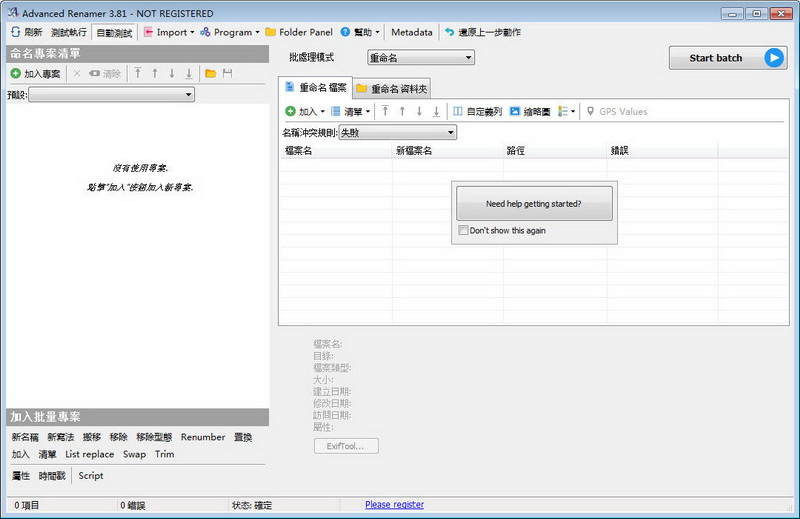Show the Folder Panel
This screenshot has height=519, width=800.
click(x=299, y=32)
